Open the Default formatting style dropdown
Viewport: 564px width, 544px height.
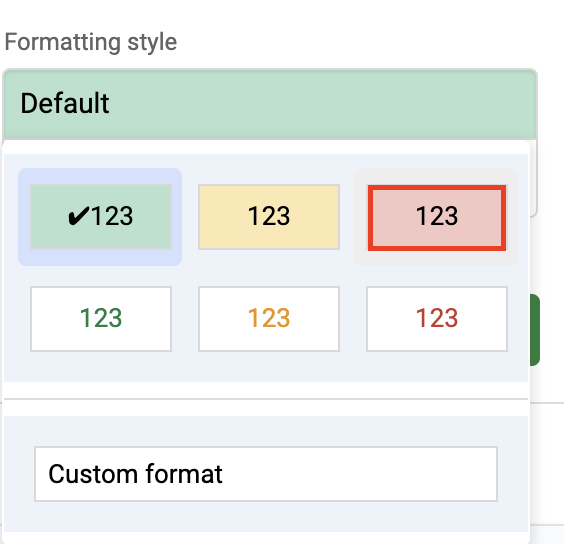tap(270, 104)
